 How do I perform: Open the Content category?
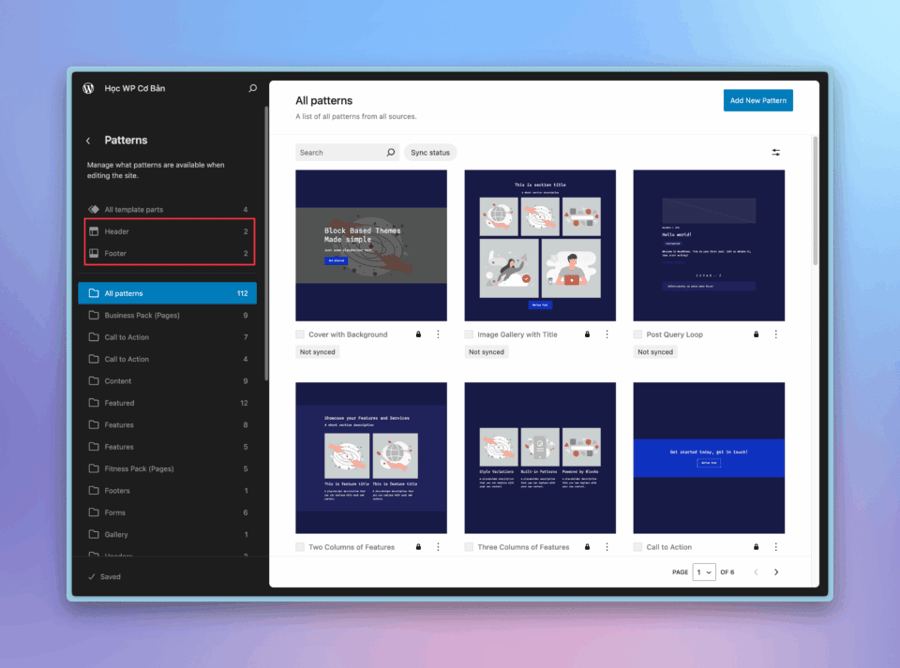168,381
